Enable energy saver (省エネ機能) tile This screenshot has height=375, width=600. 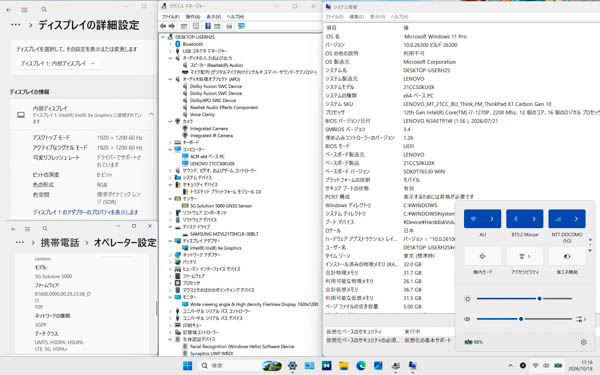(567, 256)
